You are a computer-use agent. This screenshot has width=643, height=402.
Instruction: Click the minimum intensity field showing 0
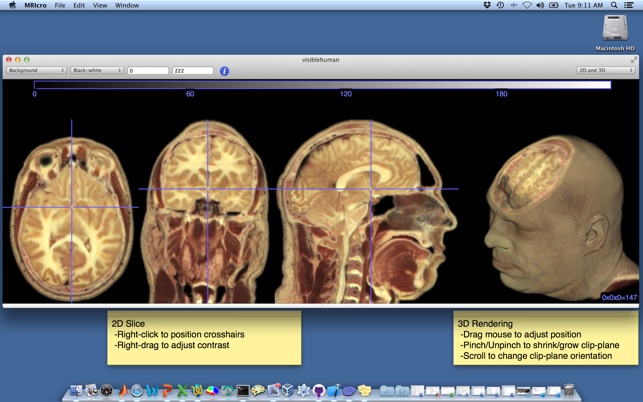148,71
